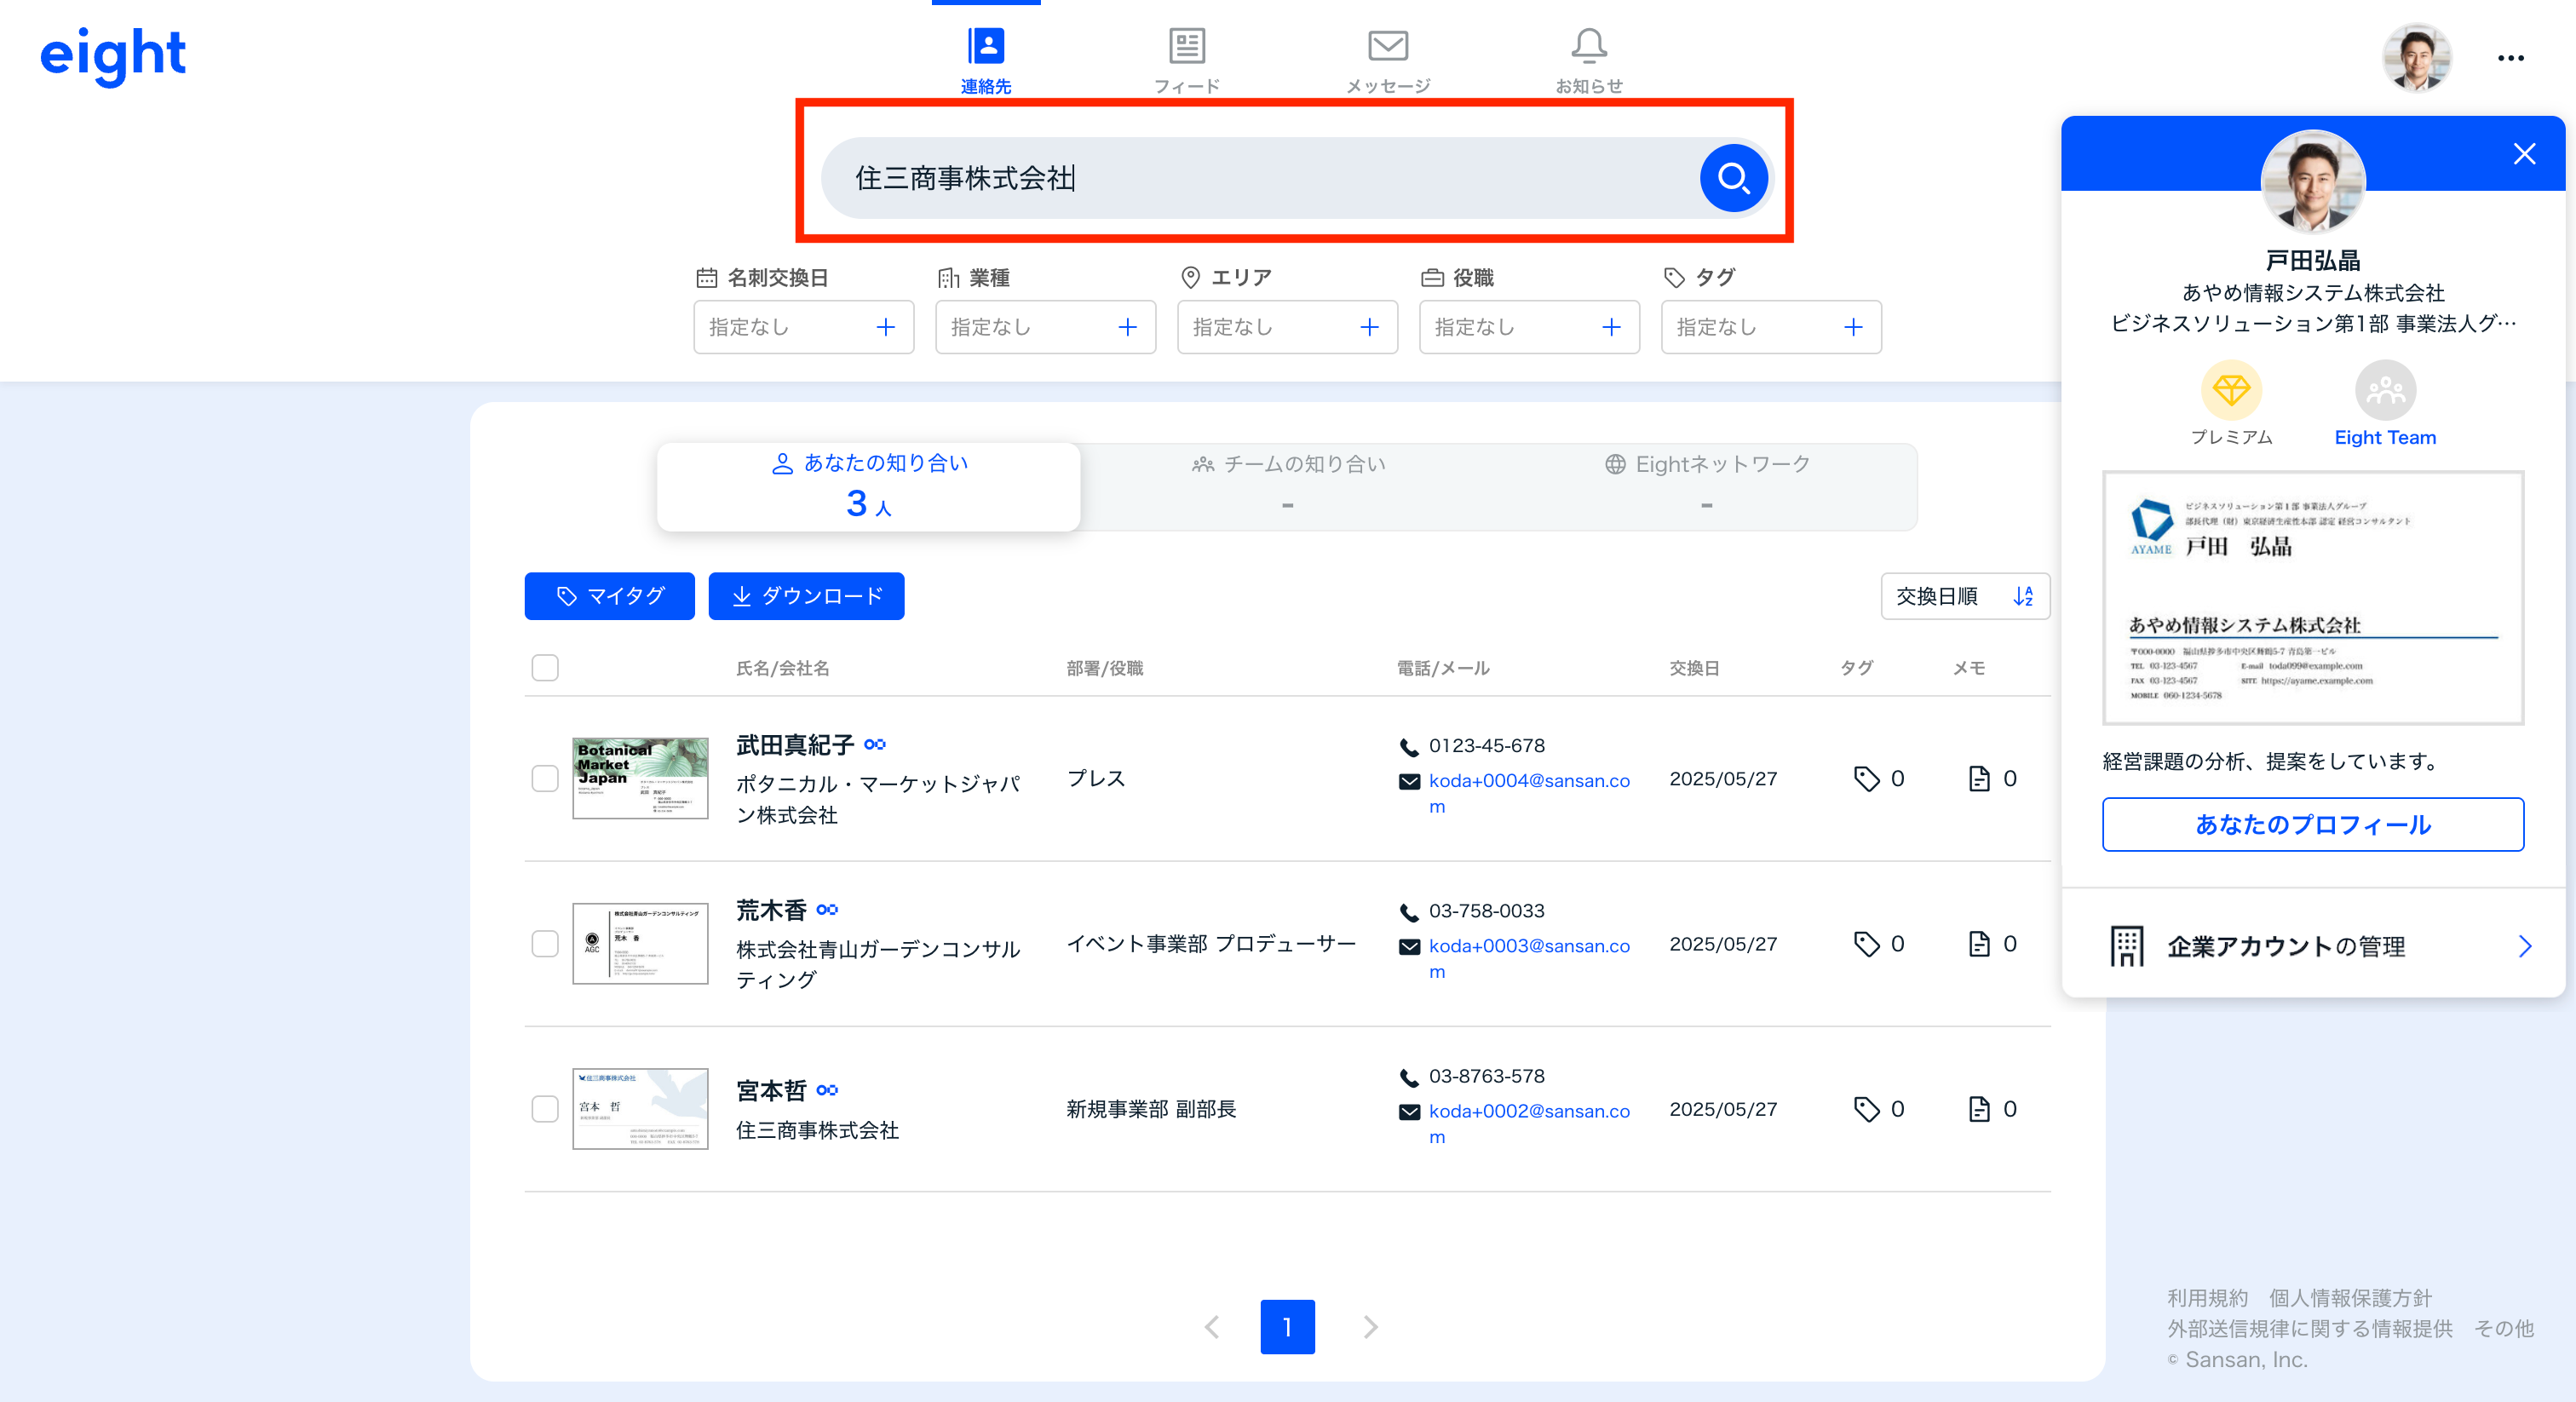Click the magnifier search button
This screenshot has width=2576, height=1402.
pos(1733,178)
